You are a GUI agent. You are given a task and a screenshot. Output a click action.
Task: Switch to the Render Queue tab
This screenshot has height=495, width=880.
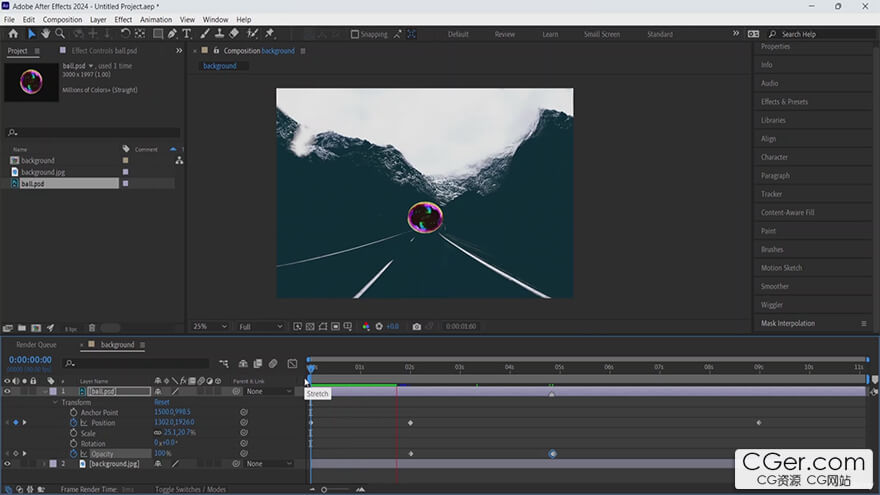(x=36, y=345)
